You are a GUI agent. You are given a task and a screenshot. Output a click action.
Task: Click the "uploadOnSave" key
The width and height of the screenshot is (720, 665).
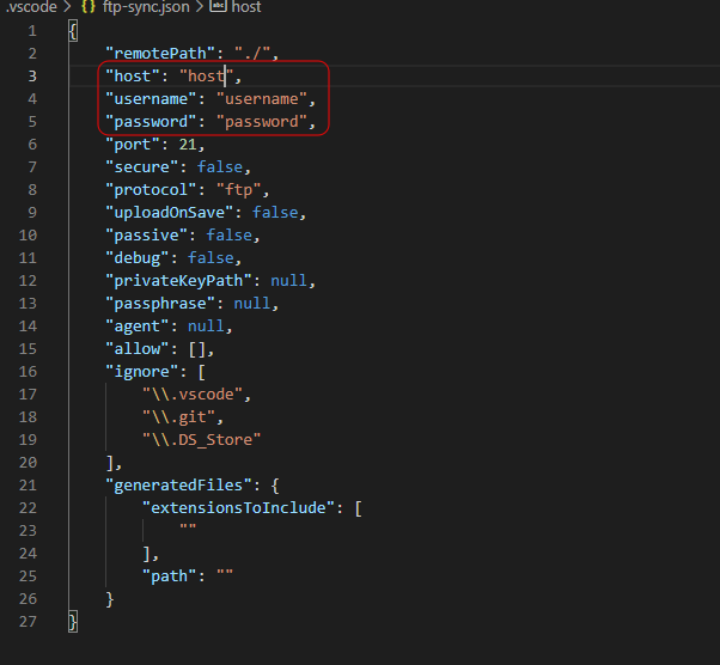[x=169, y=212]
